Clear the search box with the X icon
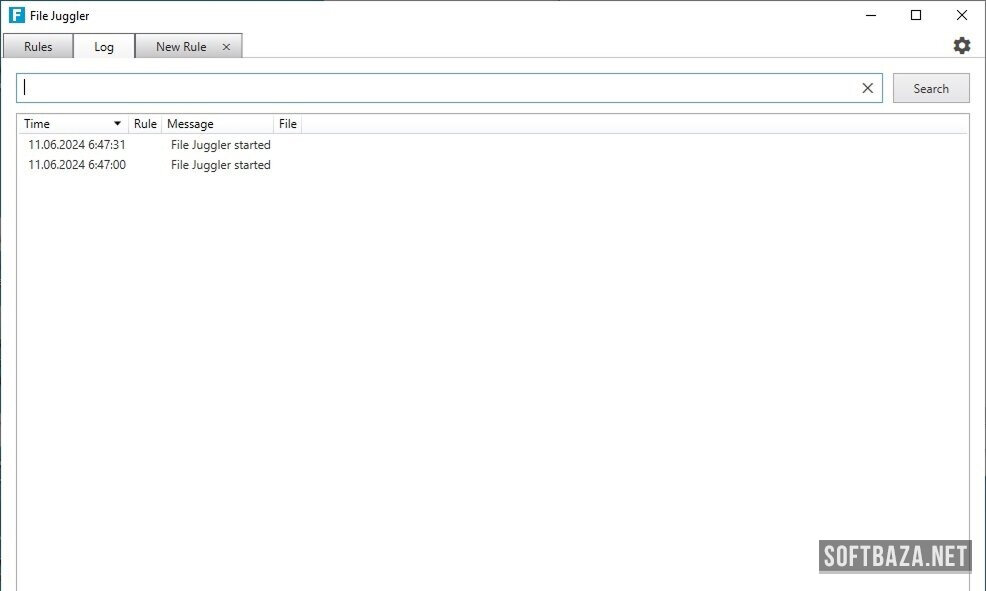 tap(867, 88)
